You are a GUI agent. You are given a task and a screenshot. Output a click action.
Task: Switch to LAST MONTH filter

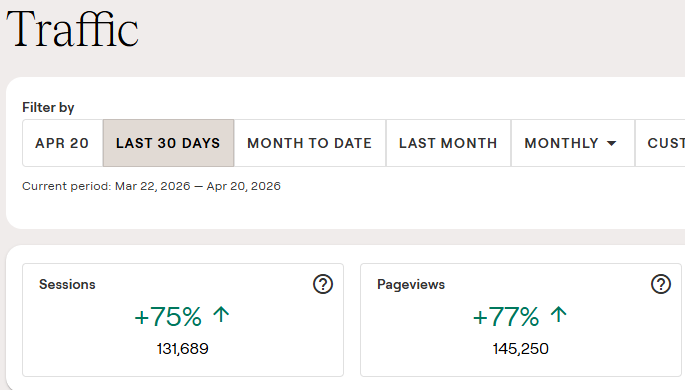click(x=448, y=143)
